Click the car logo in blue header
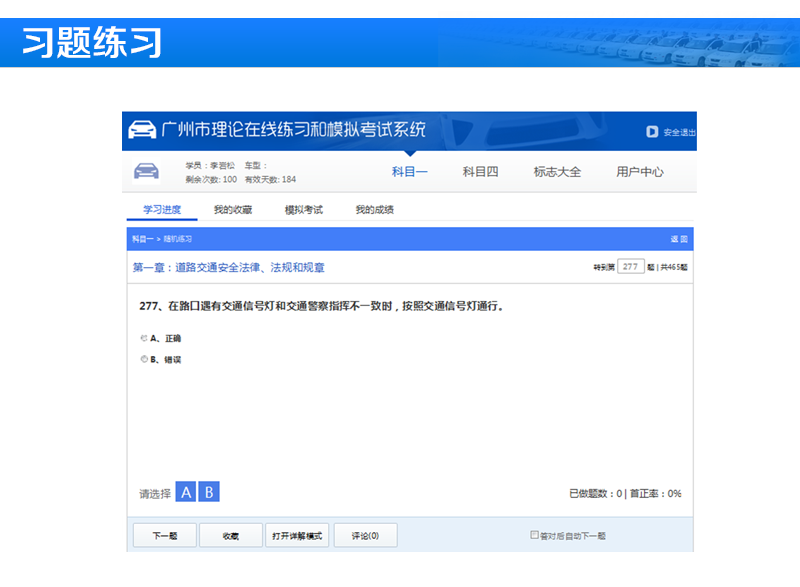This screenshot has height=587, width=800. click(x=143, y=130)
